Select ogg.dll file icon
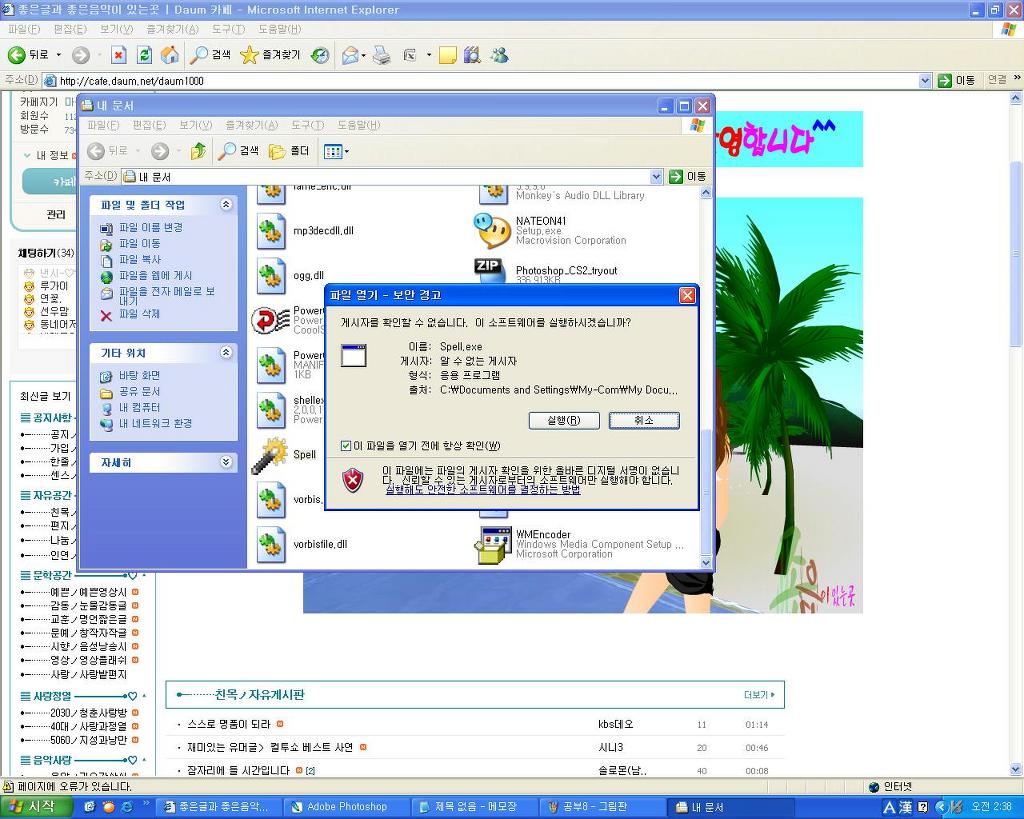Image resolution: width=1024 pixels, height=819 pixels. pos(270,277)
